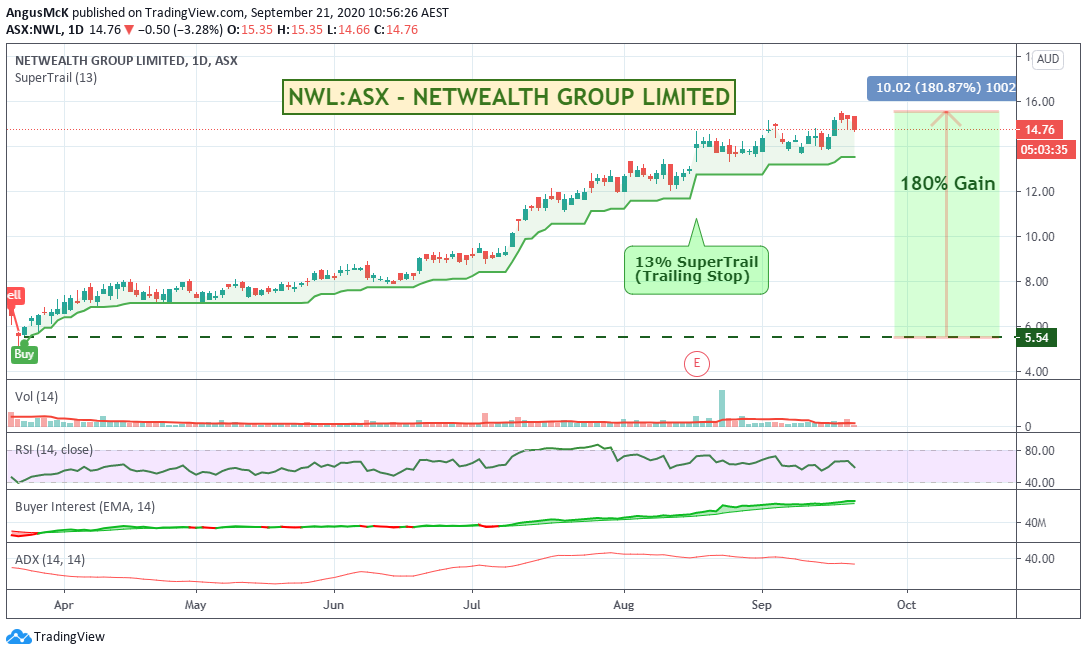This screenshot has height=655, width=1087.
Task: Click the 8.00 price axis label
Action: [x=1036, y=281]
